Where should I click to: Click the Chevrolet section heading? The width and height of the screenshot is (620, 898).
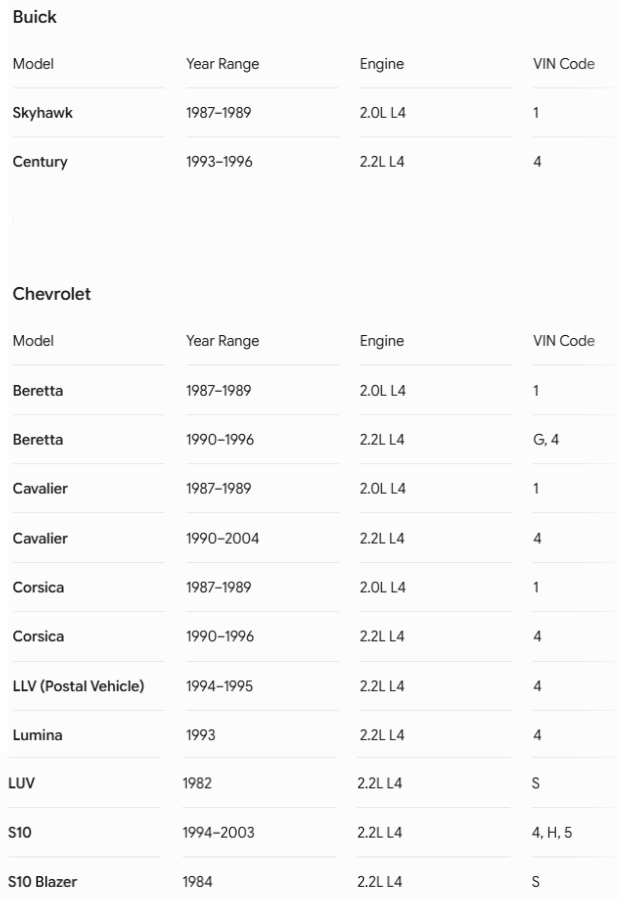click(52, 294)
